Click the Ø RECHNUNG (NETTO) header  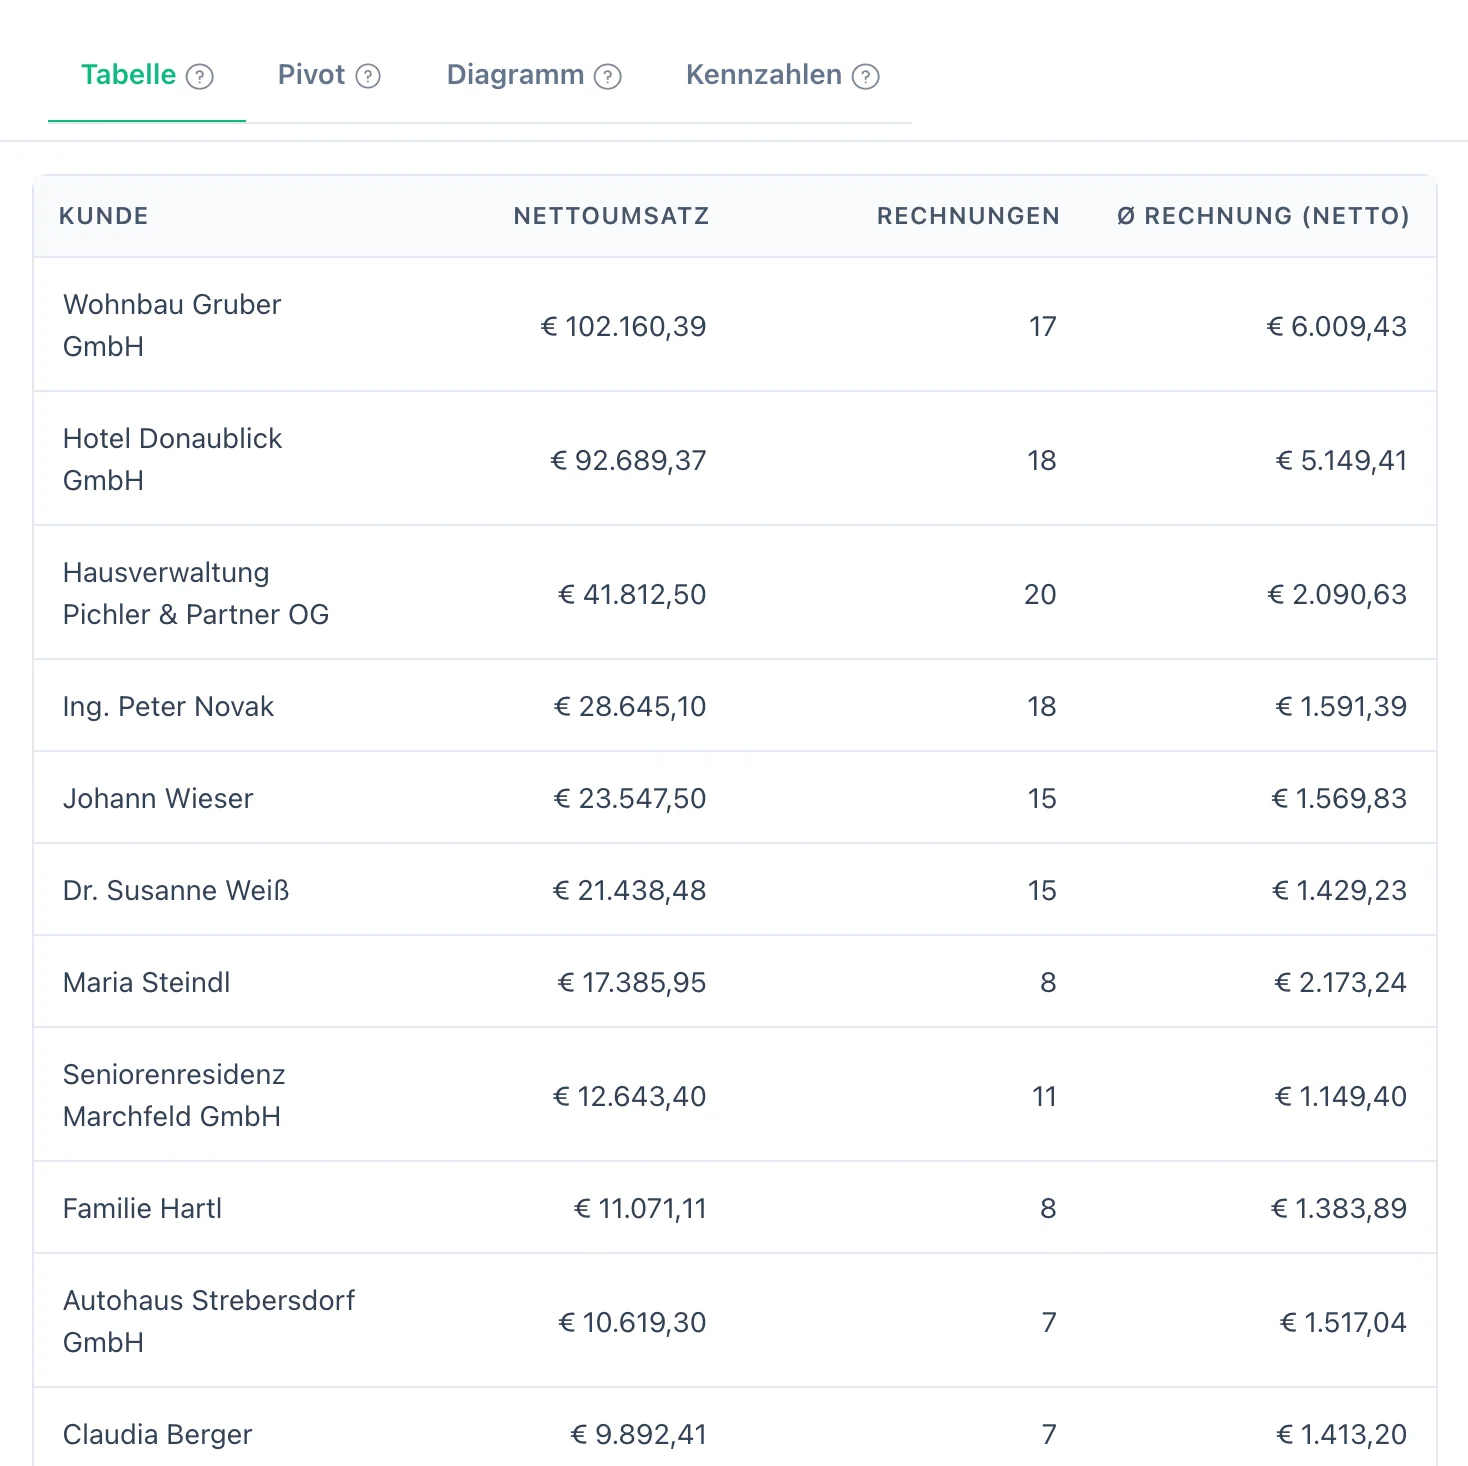pyautogui.click(x=1263, y=216)
